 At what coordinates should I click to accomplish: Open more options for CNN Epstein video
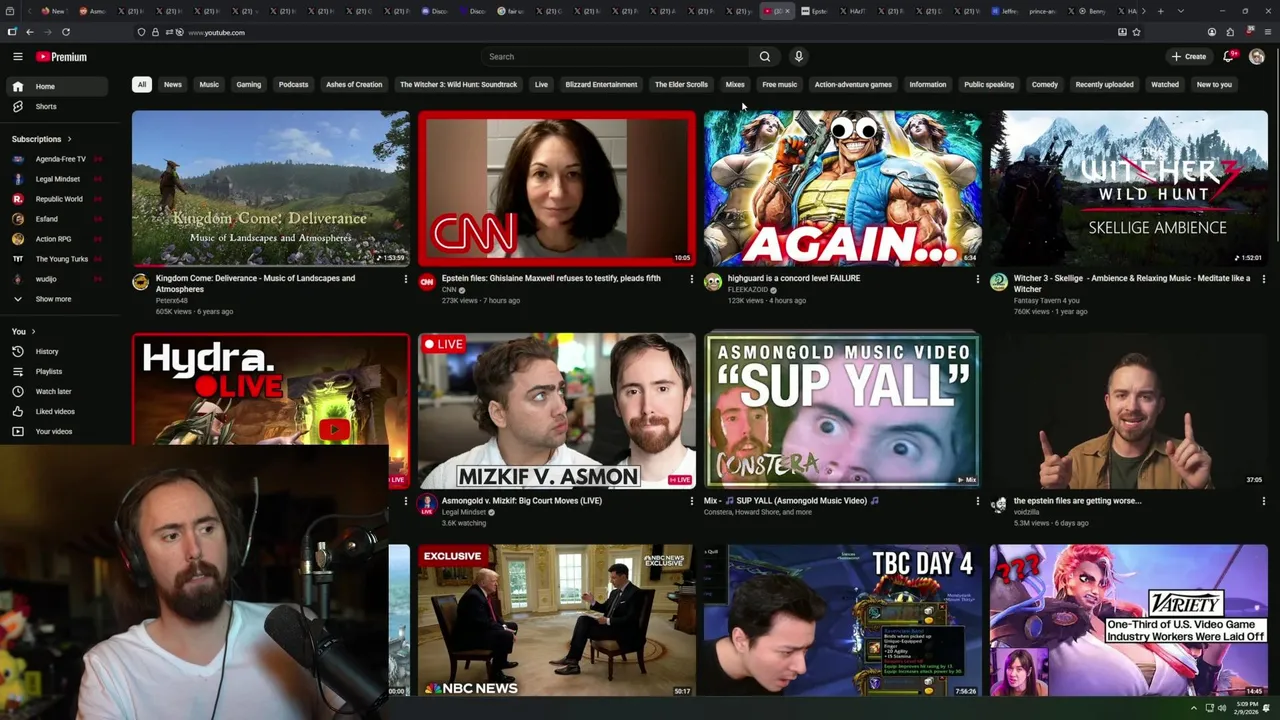click(691, 279)
